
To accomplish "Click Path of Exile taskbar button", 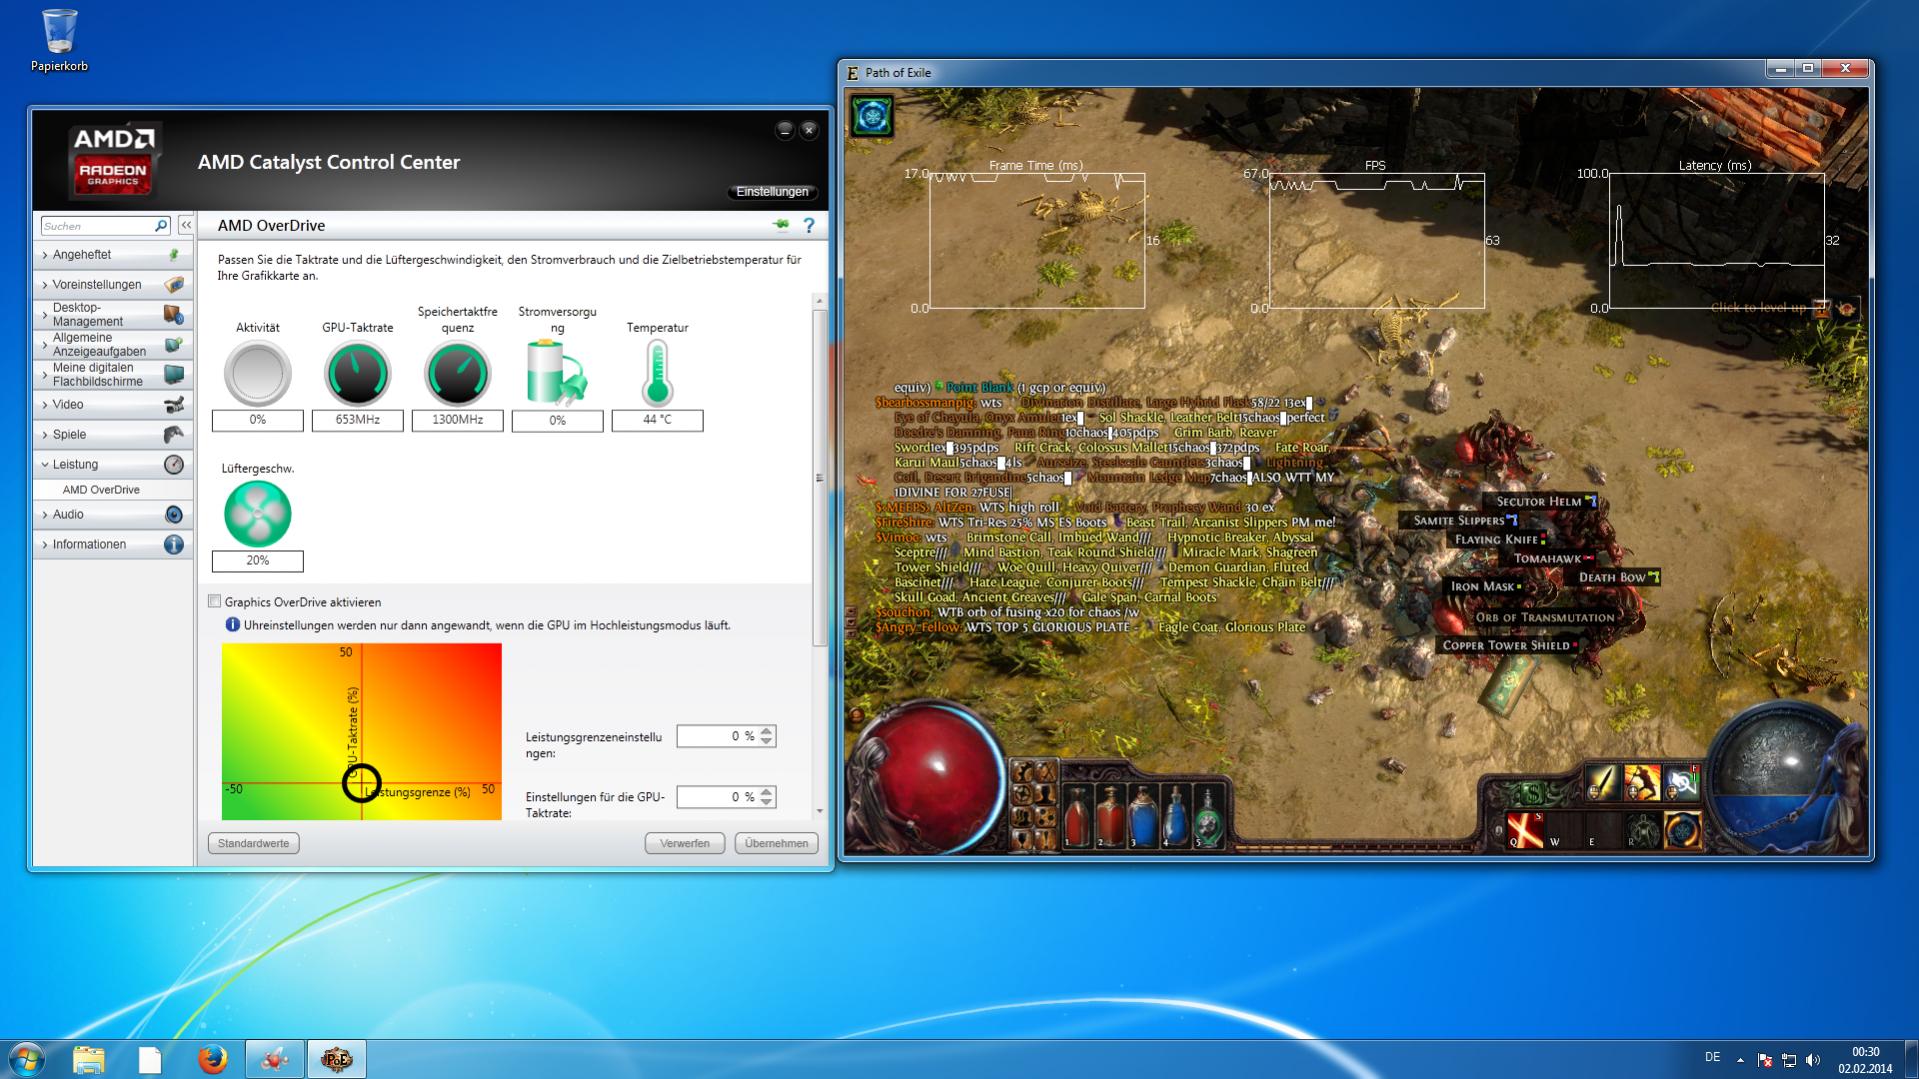I will click(336, 1059).
